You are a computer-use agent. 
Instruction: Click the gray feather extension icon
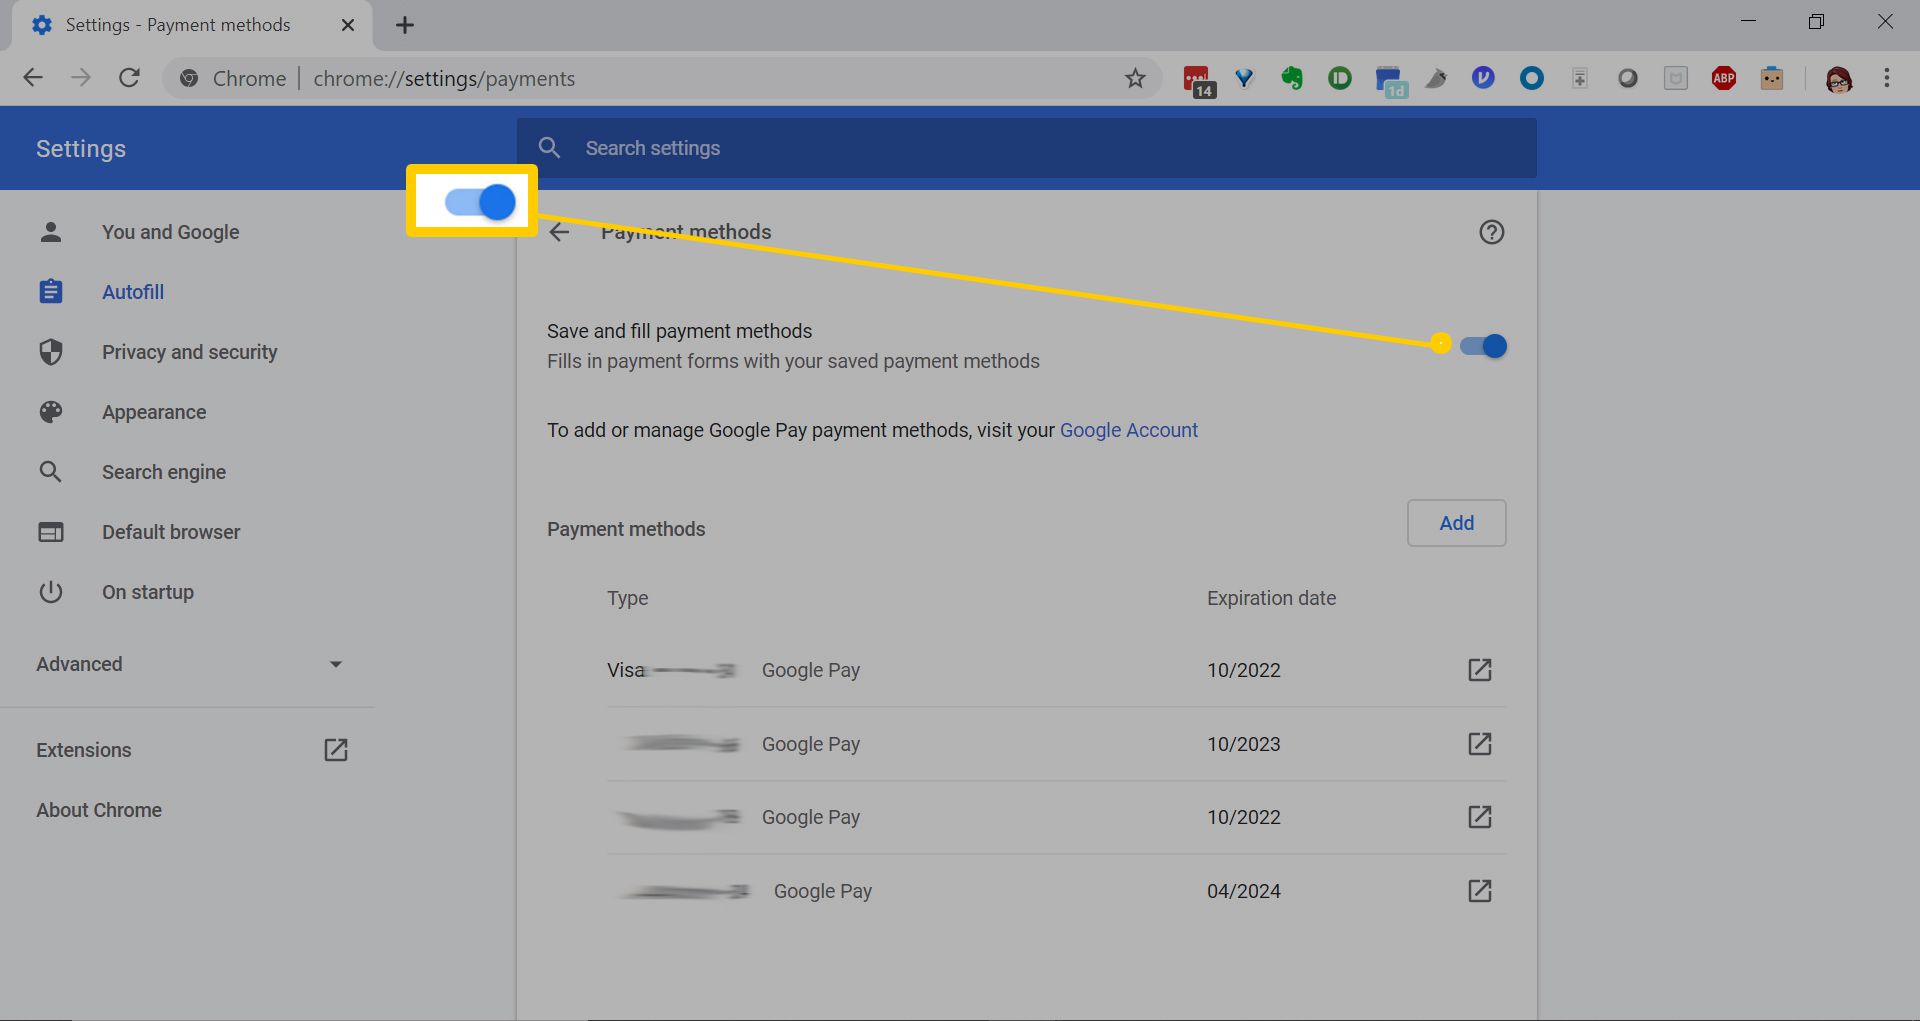tap(1436, 78)
